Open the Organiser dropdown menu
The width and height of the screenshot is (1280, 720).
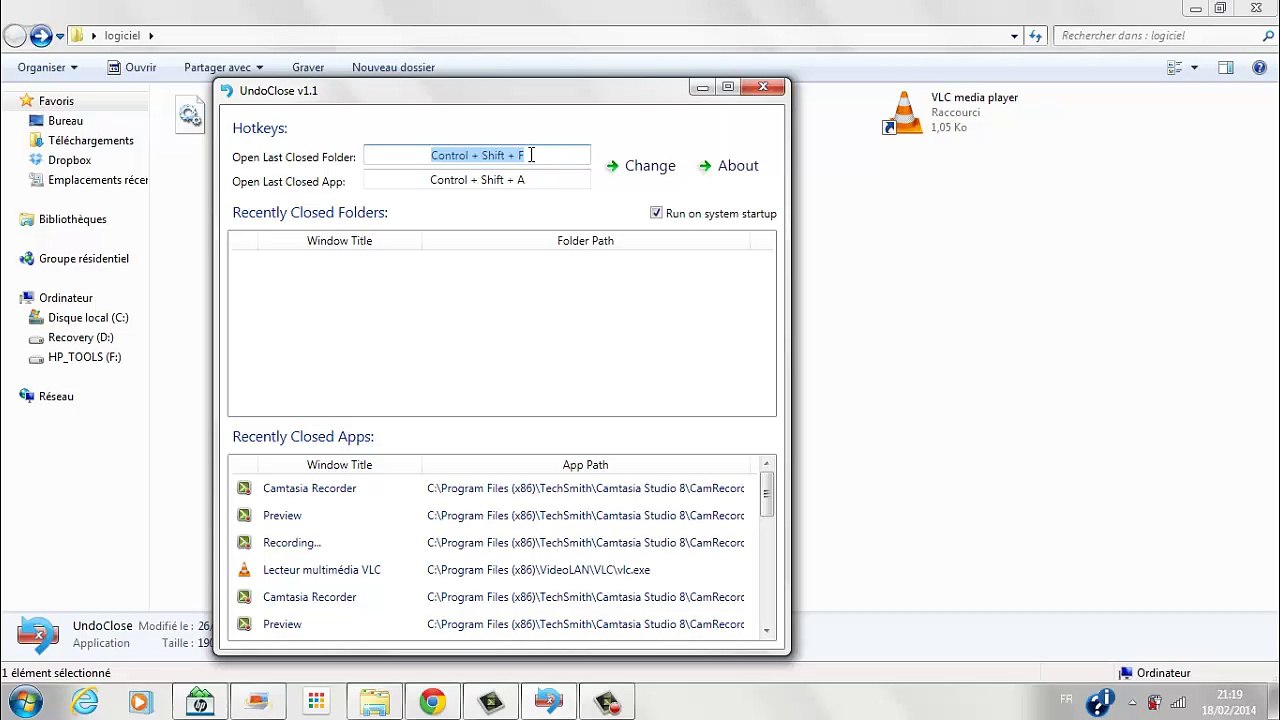pyautogui.click(x=47, y=67)
